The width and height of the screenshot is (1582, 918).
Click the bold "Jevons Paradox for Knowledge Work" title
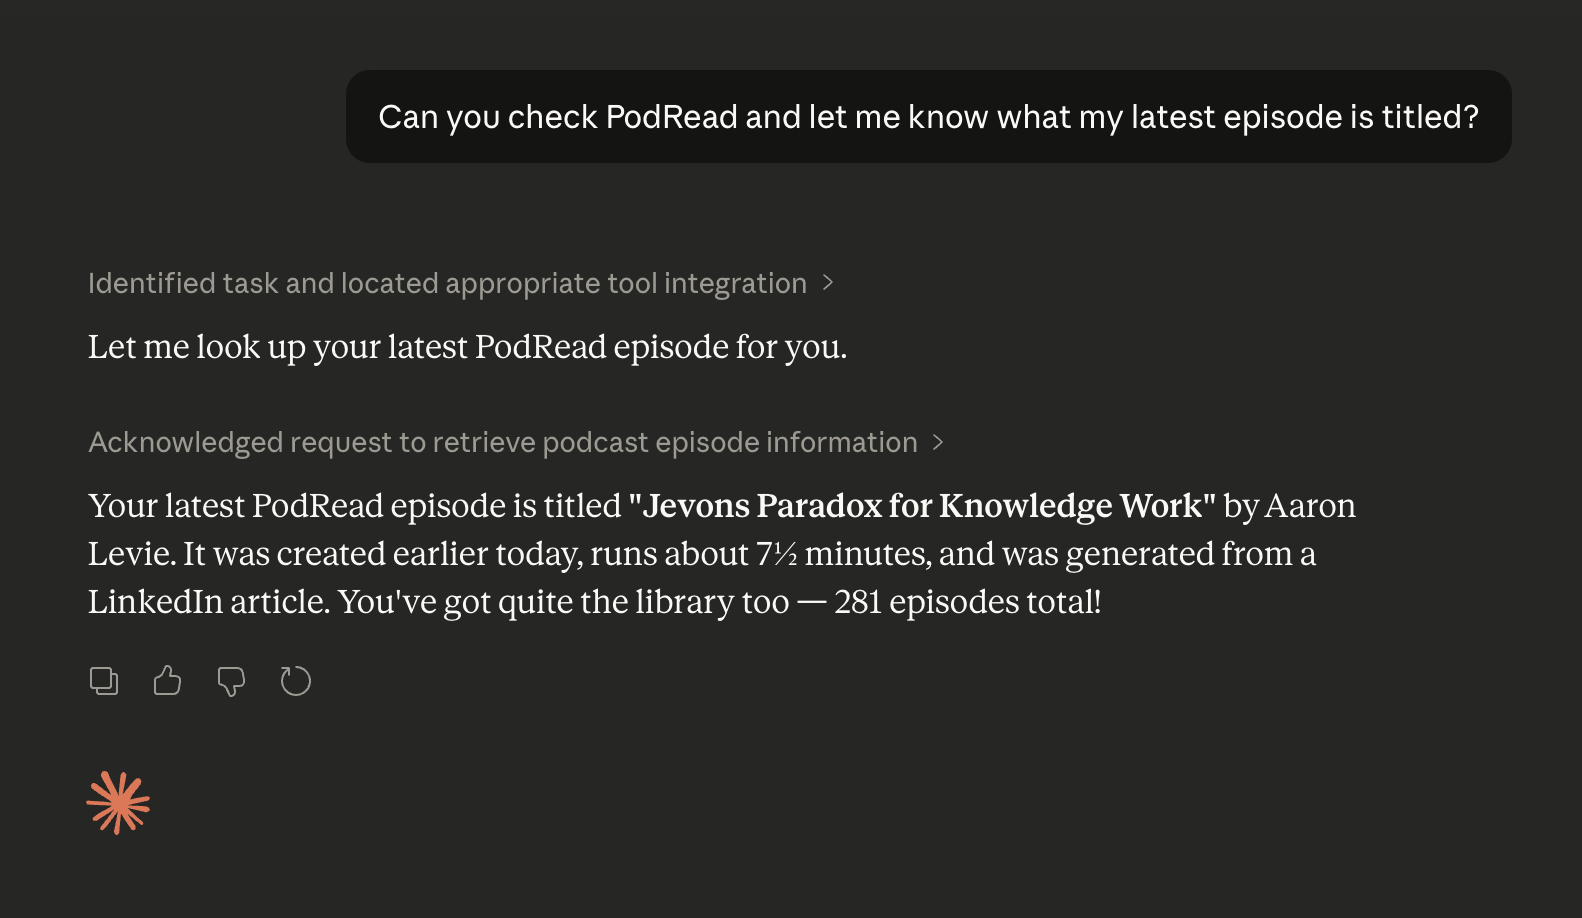tap(921, 506)
